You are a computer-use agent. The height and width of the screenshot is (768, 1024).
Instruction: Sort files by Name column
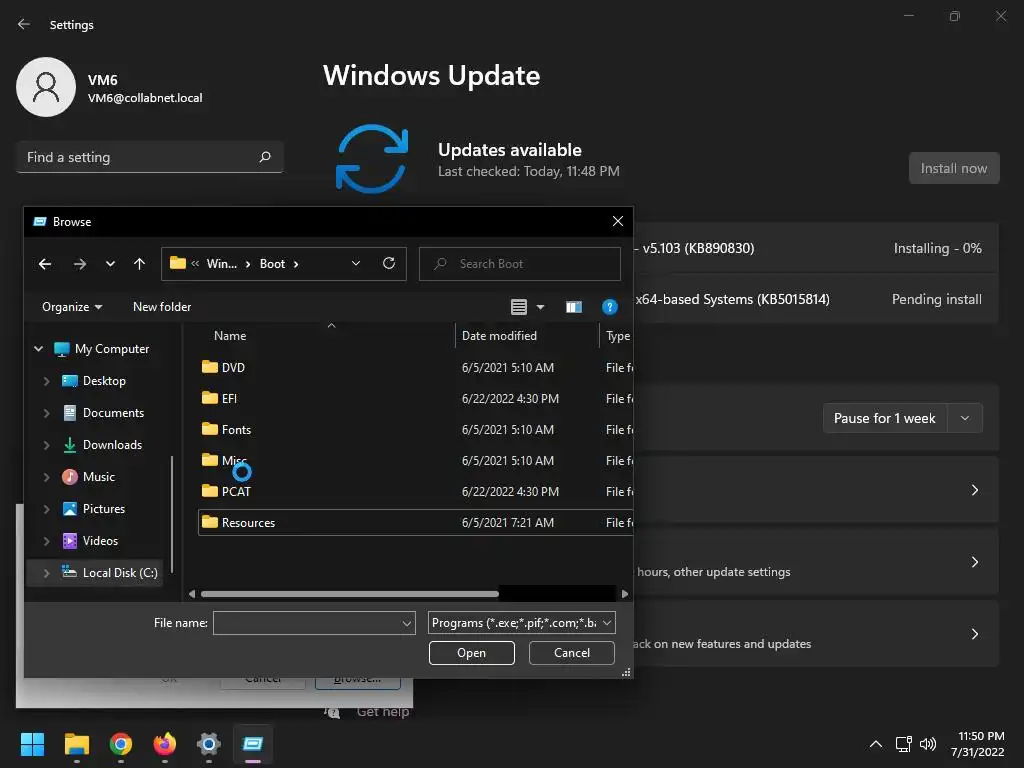click(x=230, y=336)
